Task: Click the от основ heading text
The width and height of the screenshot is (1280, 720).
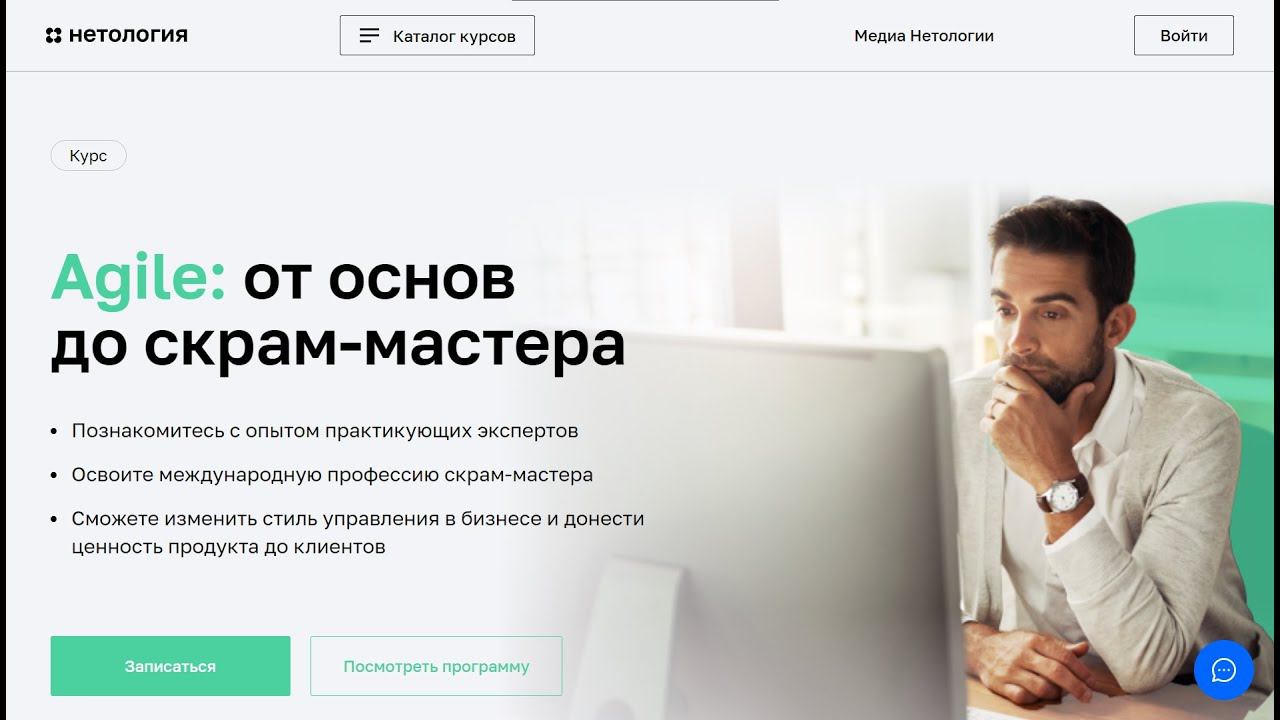Action: click(x=379, y=278)
